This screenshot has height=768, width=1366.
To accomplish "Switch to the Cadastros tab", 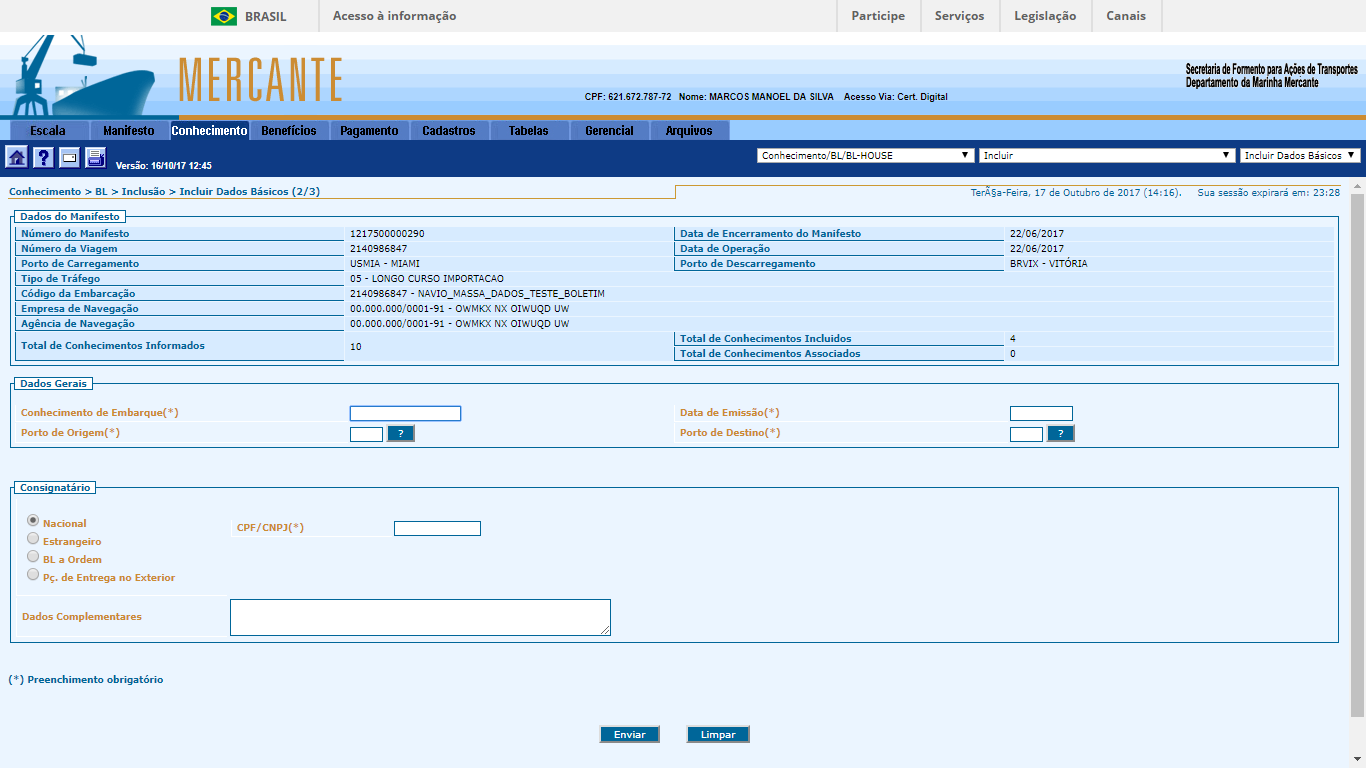I will tap(449, 131).
